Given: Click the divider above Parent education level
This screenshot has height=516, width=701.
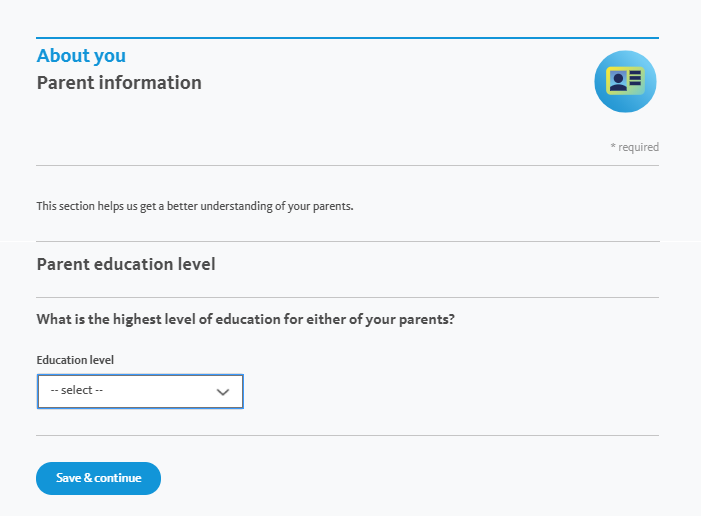Looking at the screenshot, I should (x=347, y=241).
